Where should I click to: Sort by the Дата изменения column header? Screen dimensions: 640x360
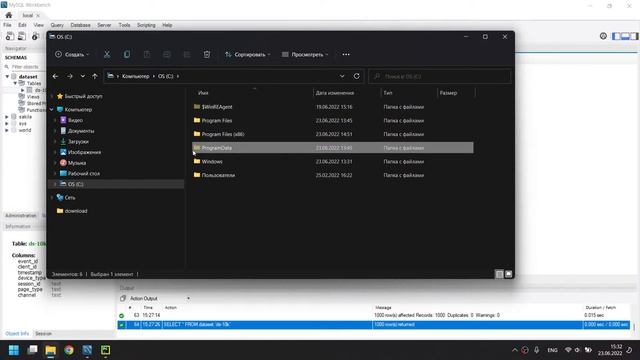(335, 93)
